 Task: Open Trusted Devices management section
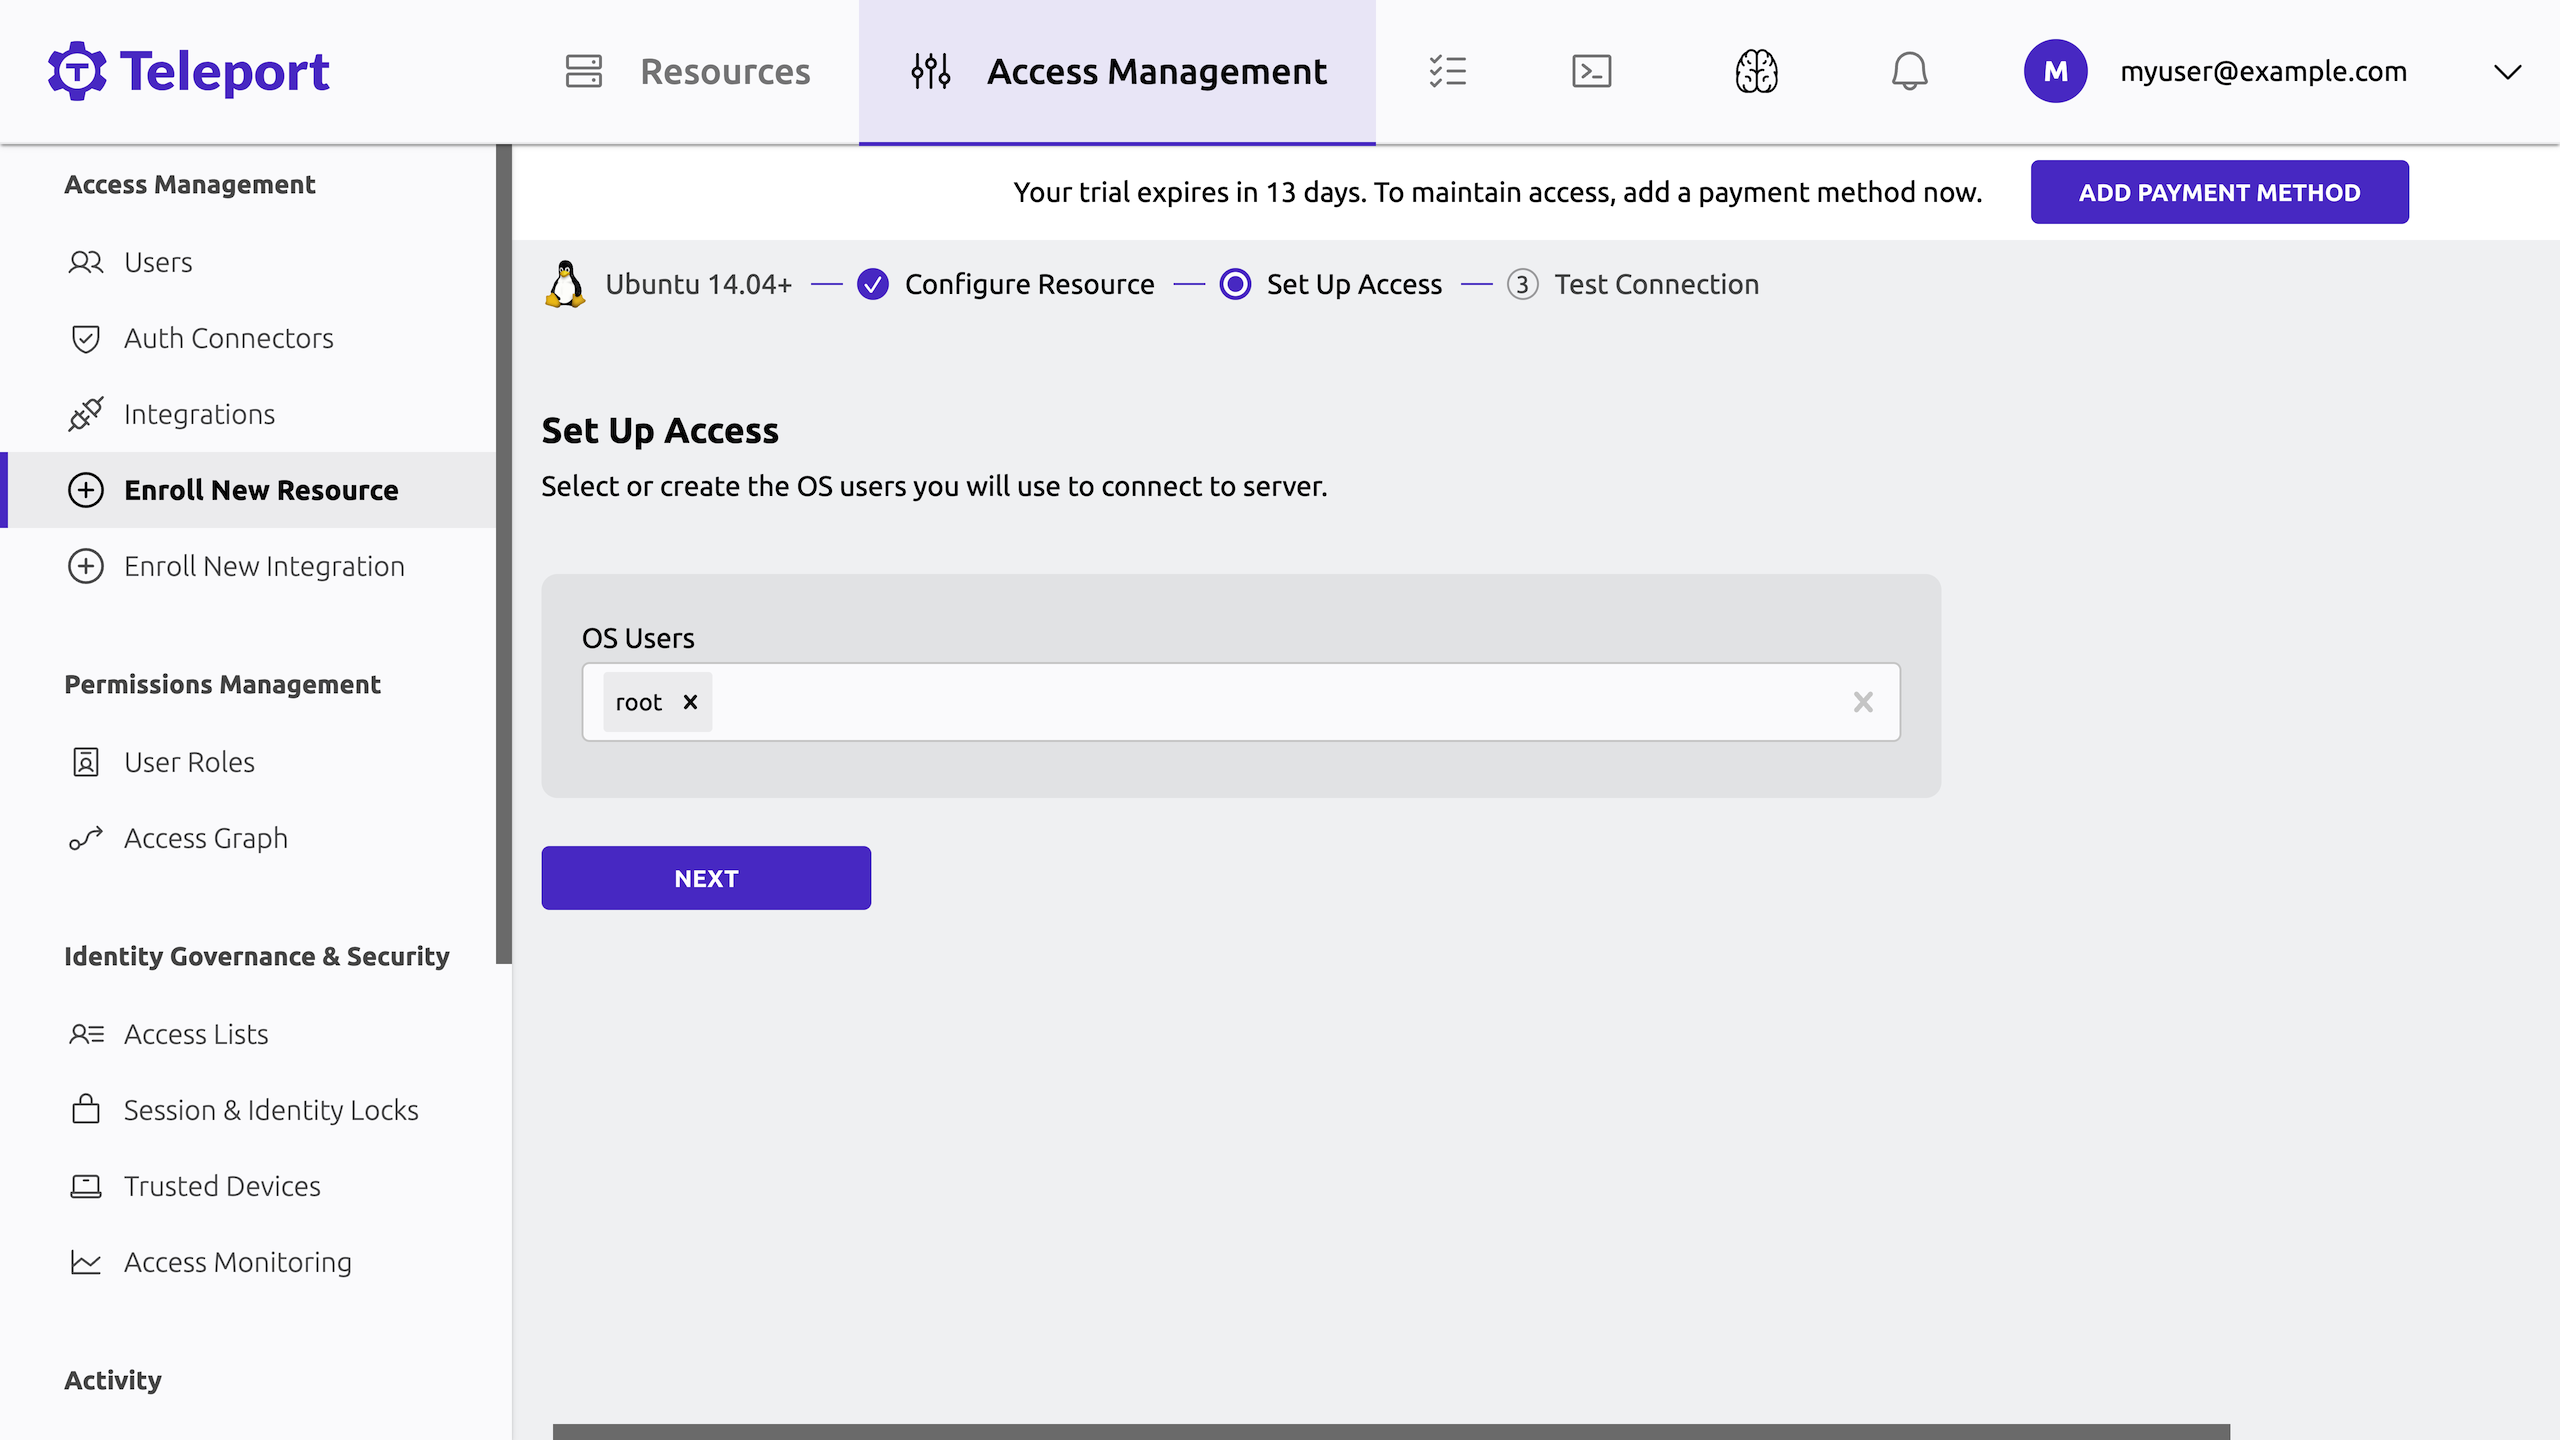click(x=222, y=1185)
